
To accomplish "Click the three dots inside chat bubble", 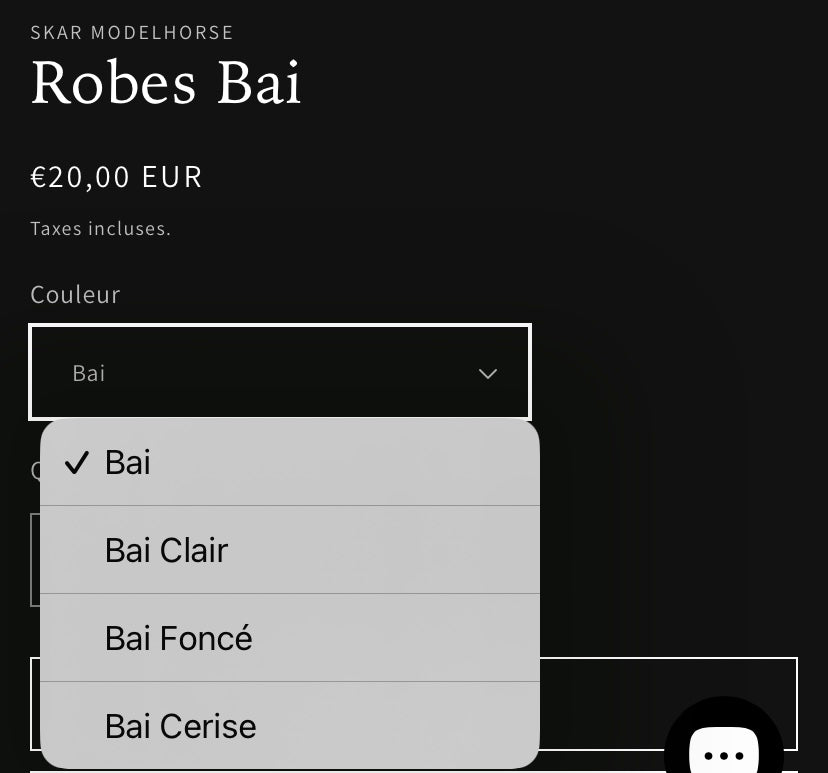I will coord(723,756).
